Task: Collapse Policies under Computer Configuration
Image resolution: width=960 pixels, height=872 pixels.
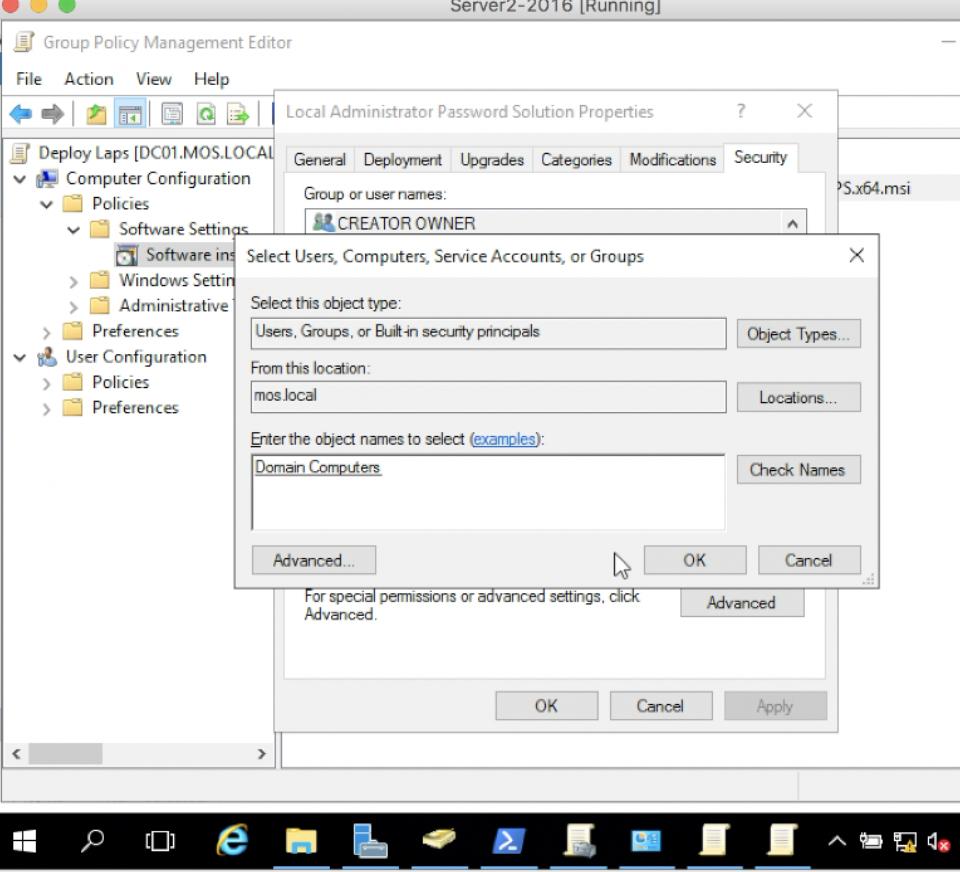Action: (47, 204)
